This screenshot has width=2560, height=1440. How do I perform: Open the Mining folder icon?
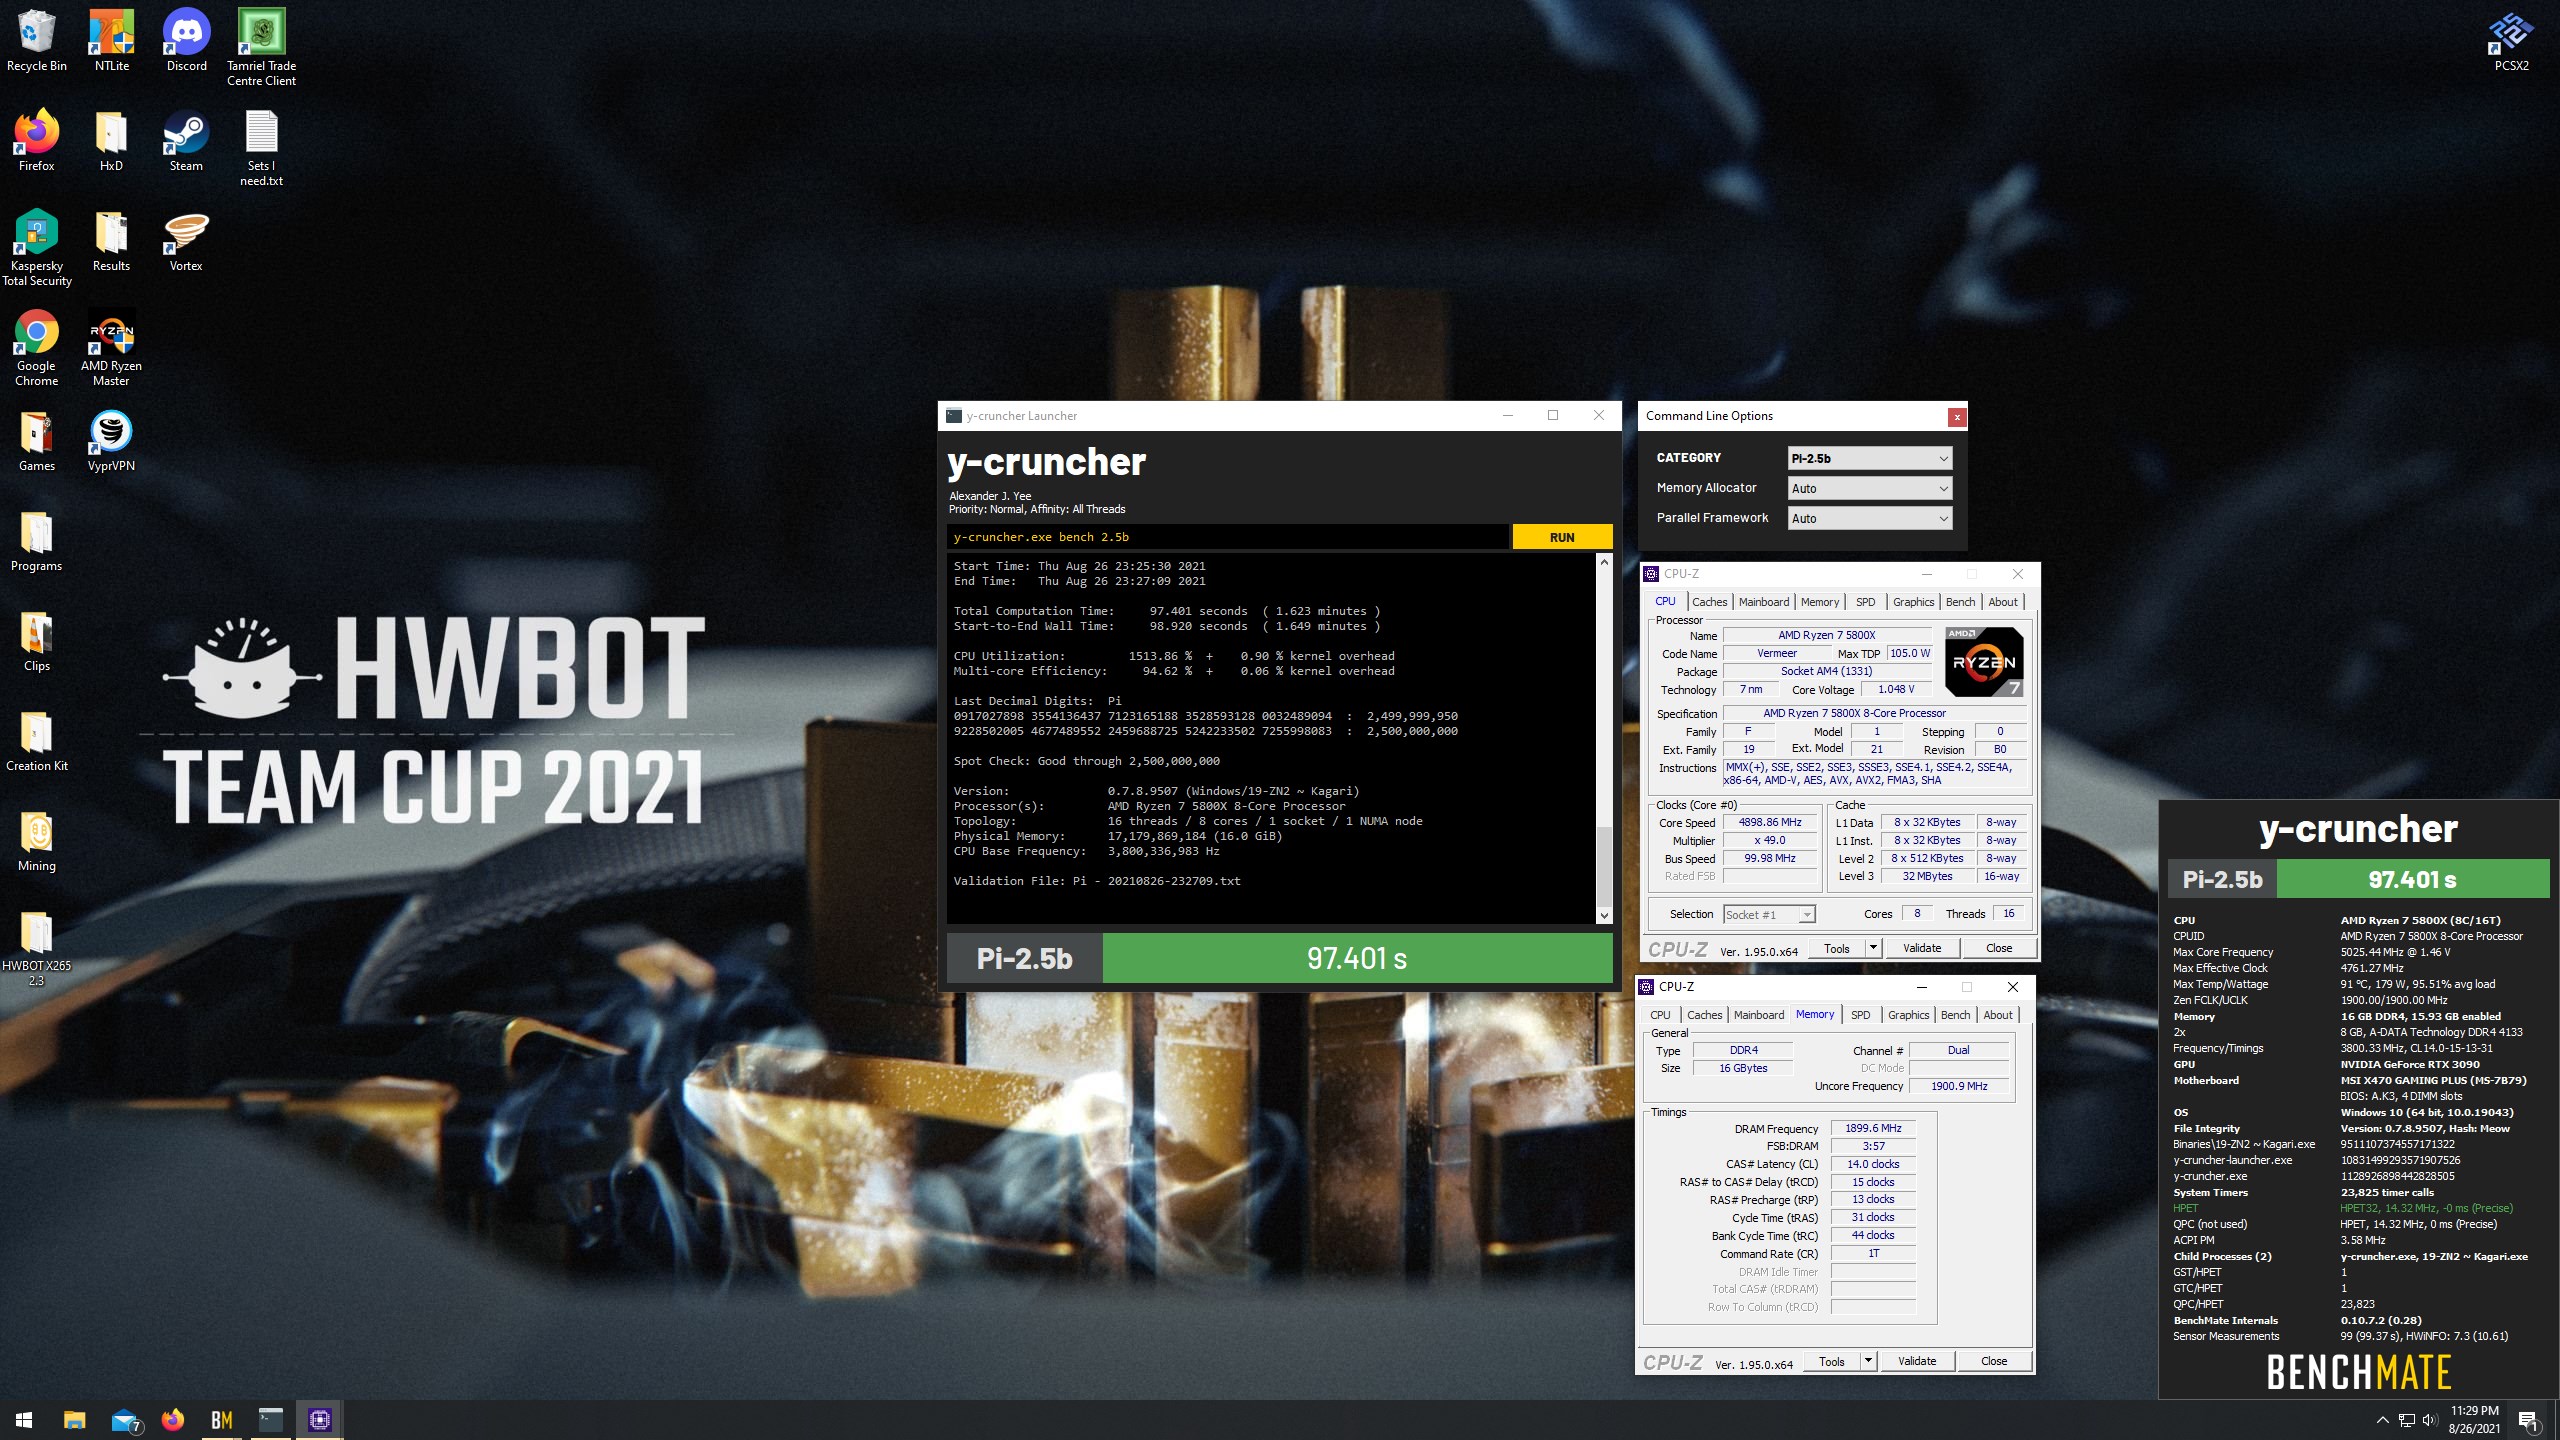(37, 840)
